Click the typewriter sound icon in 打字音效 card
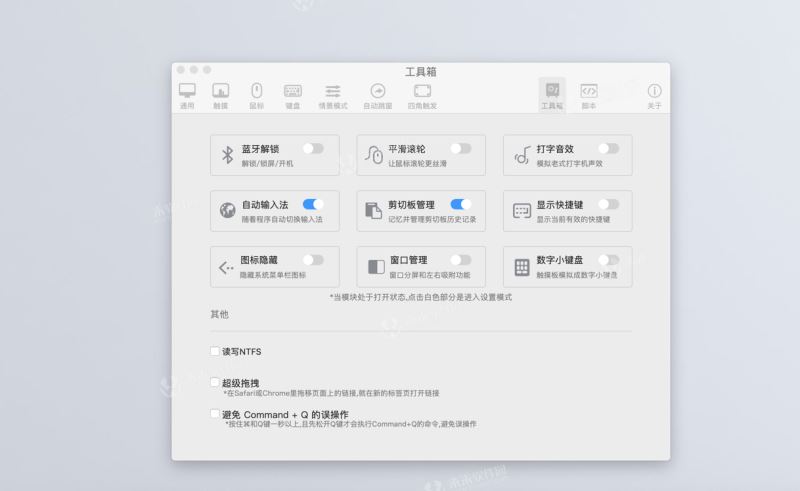The image size is (800, 491). (521, 155)
